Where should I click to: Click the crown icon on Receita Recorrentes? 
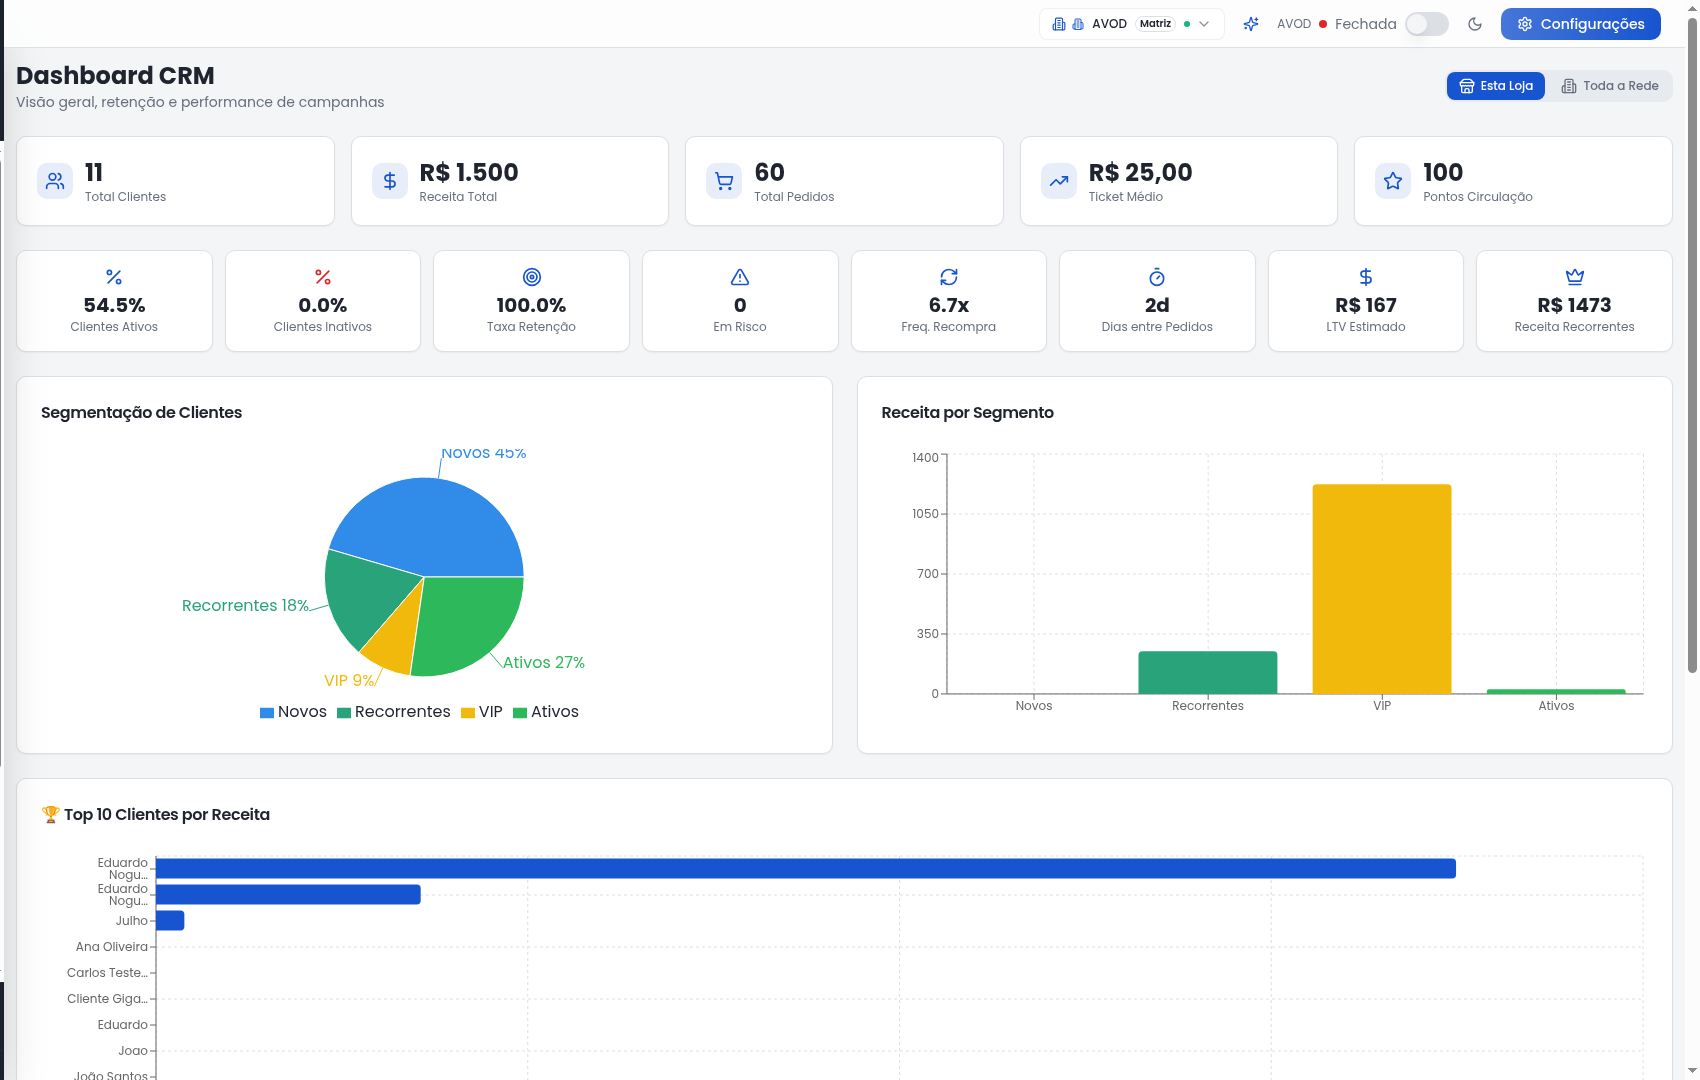pyautogui.click(x=1575, y=277)
